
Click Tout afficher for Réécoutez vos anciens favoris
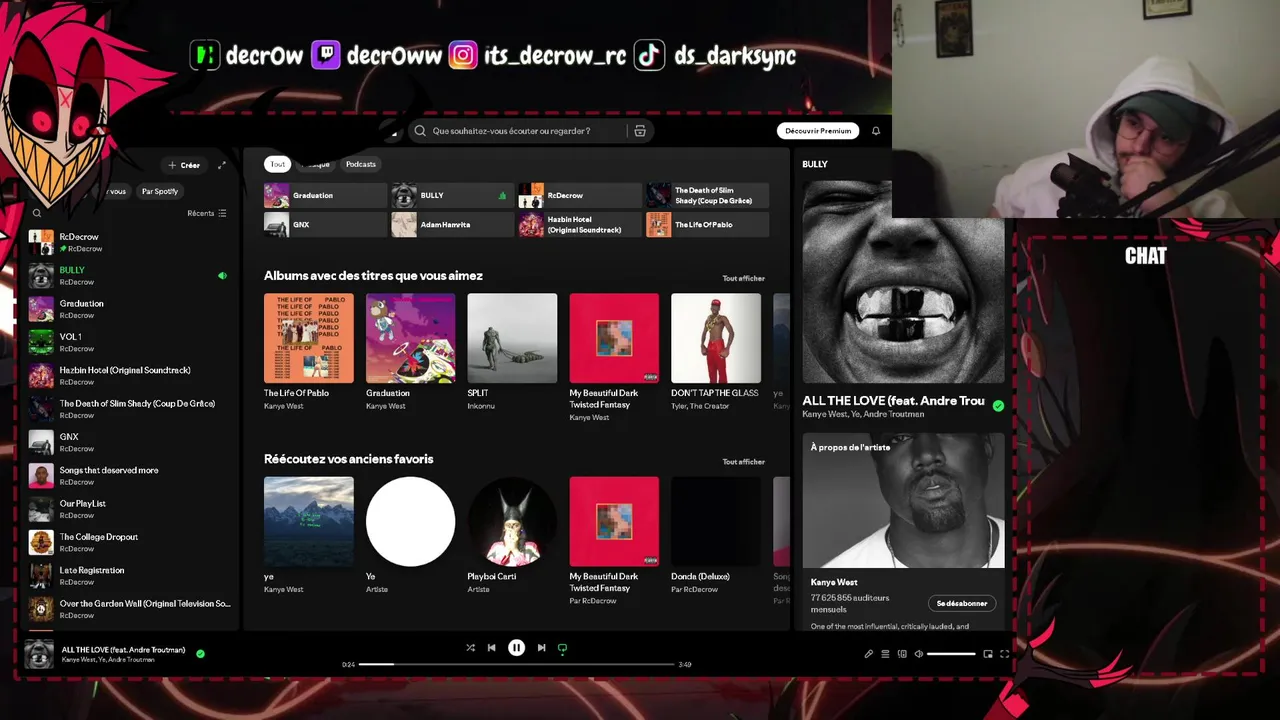click(743, 462)
